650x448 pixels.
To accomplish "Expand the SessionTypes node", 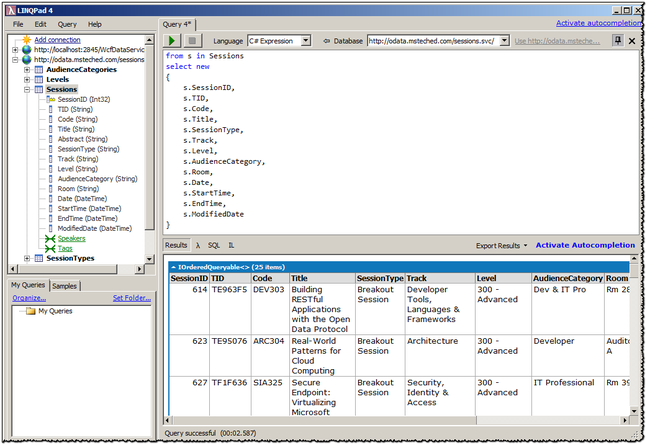I will coord(27,259).
